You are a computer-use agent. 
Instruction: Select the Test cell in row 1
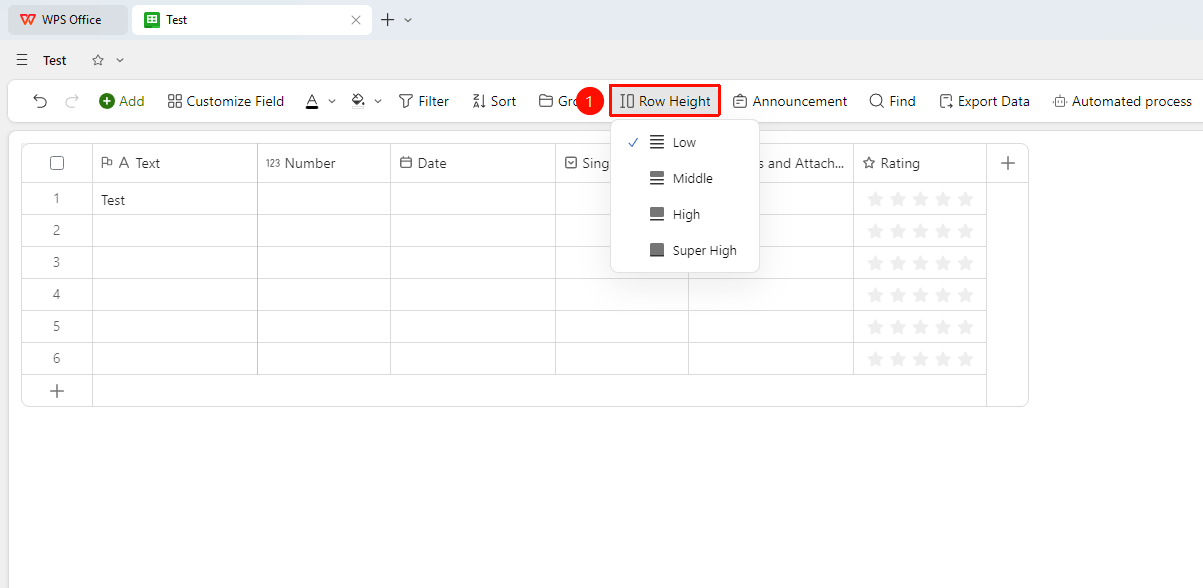click(175, 199)
